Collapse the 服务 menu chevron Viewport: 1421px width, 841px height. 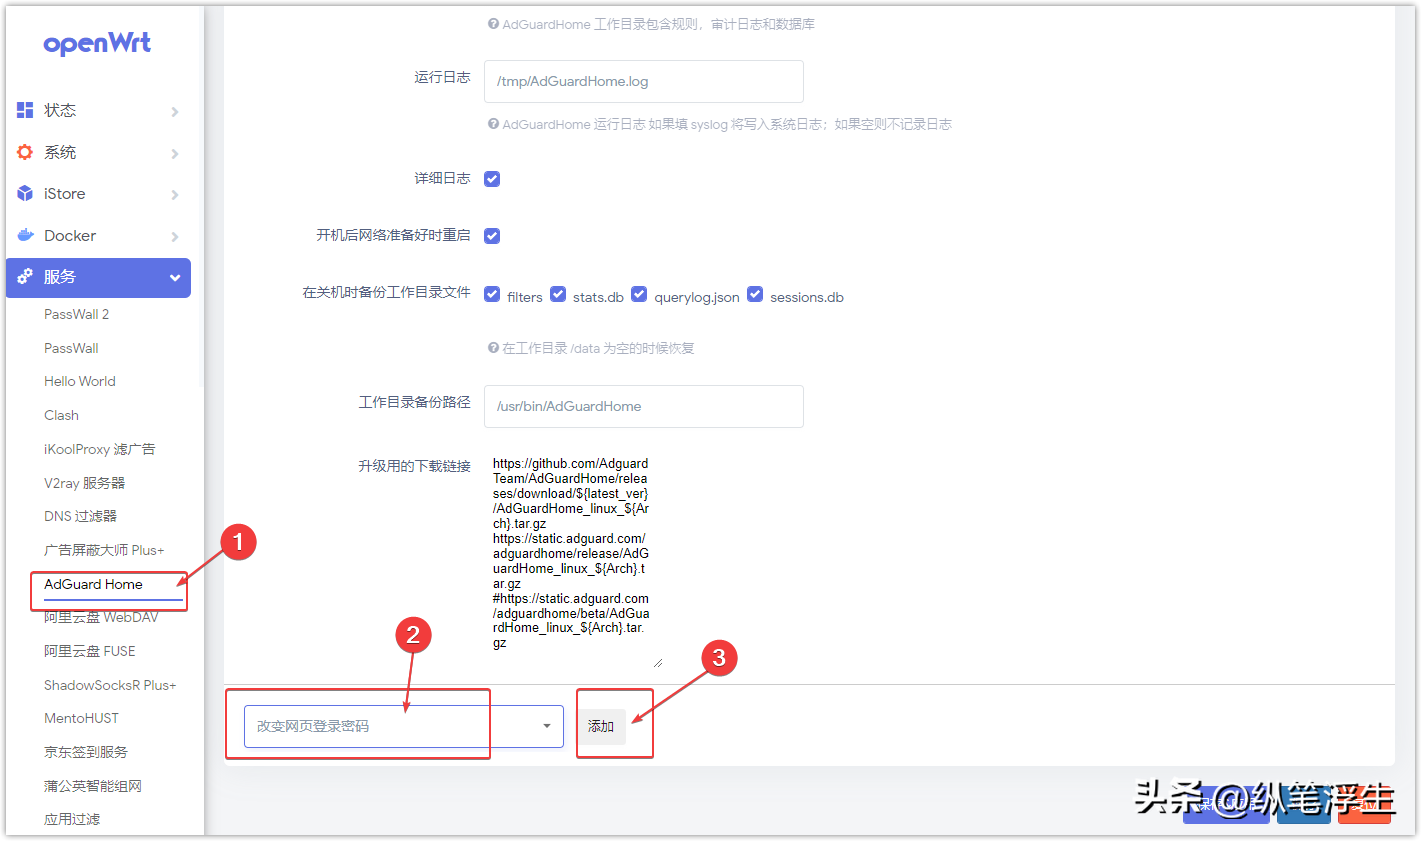click(x=175, y=278)
